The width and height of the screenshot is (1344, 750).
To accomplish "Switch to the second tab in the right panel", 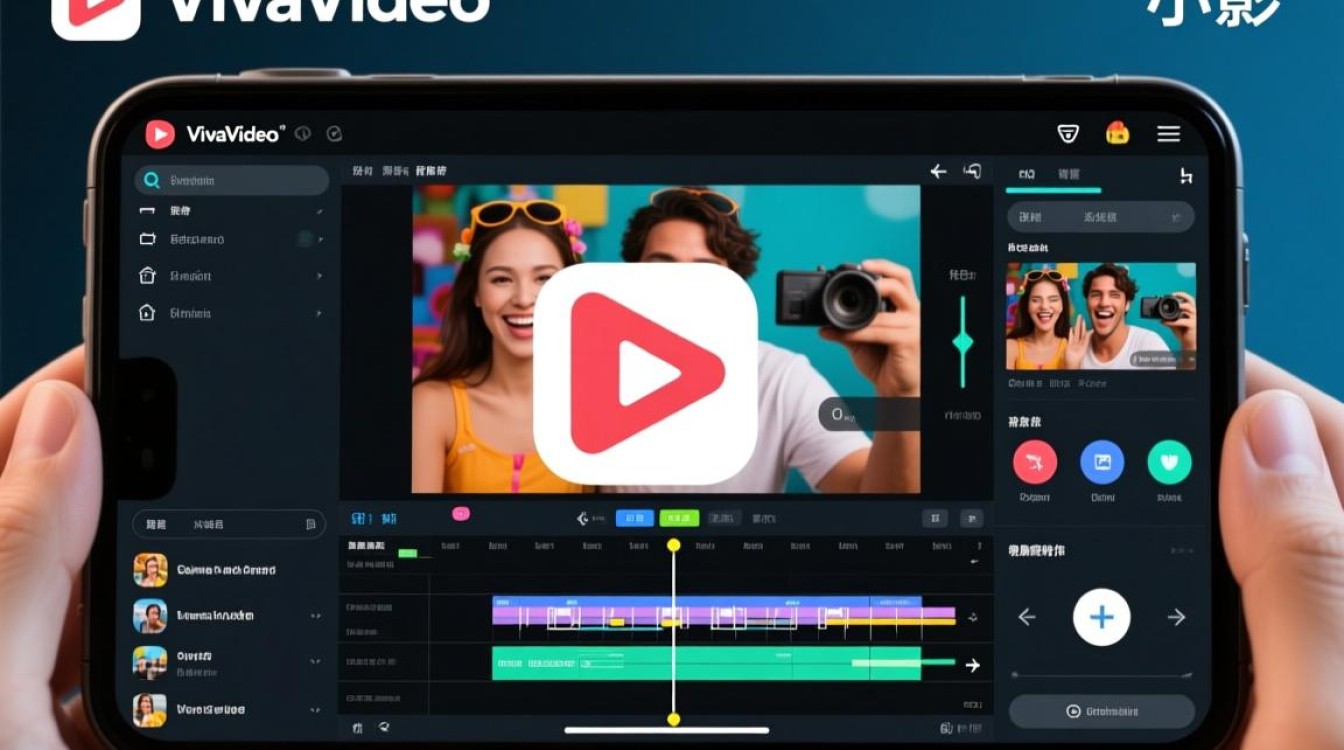I will pos(1069,175).
